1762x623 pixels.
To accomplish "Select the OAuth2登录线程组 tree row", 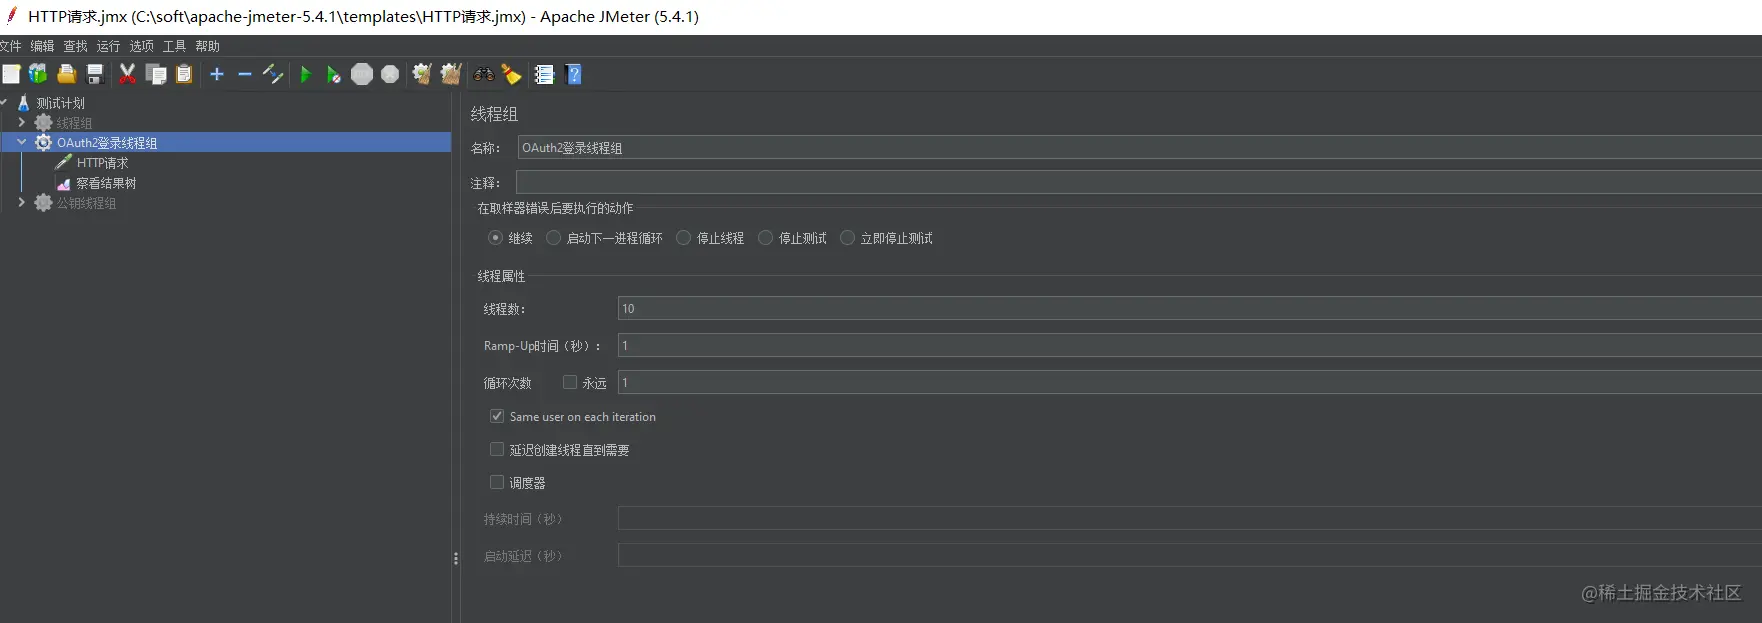I will pyautogui.click(x=225, y=142).
